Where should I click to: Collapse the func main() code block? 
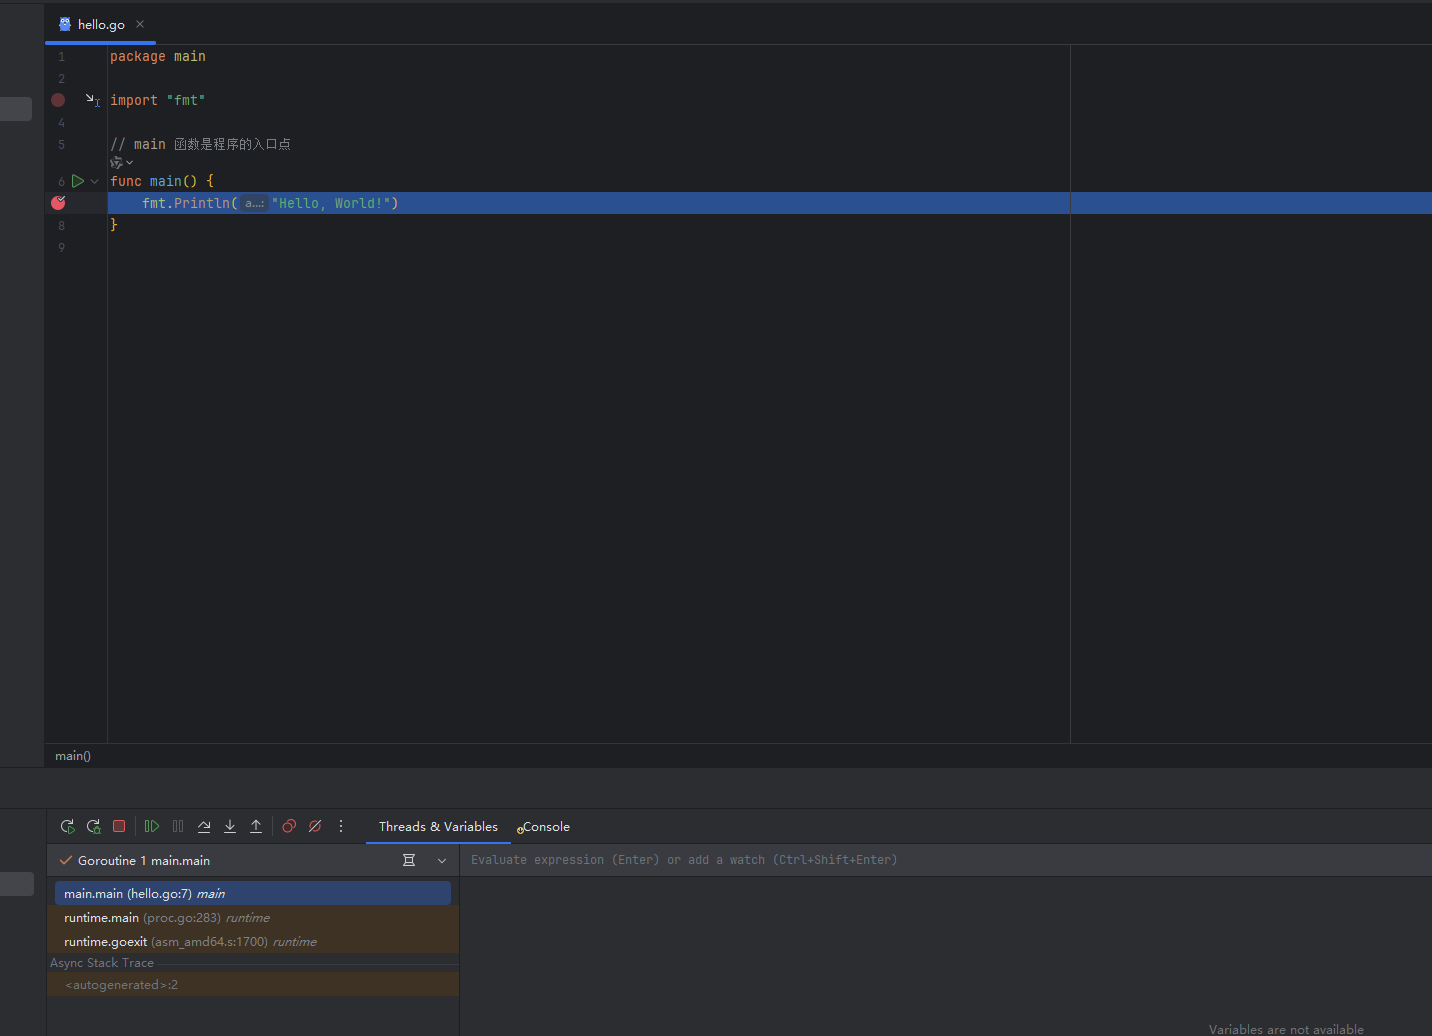pyautogui.click(x=95, y=181)
